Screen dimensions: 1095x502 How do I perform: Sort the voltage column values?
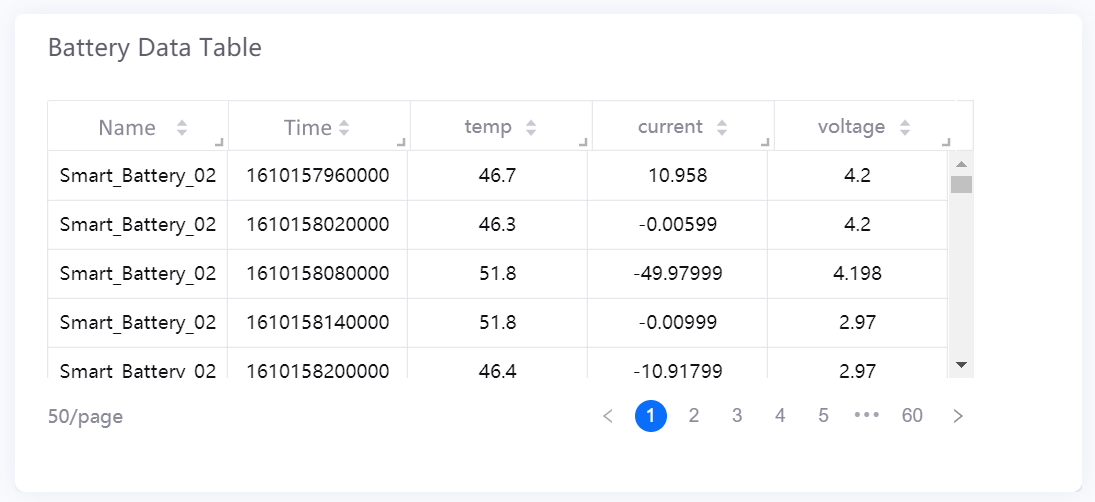tap(905, 128)
